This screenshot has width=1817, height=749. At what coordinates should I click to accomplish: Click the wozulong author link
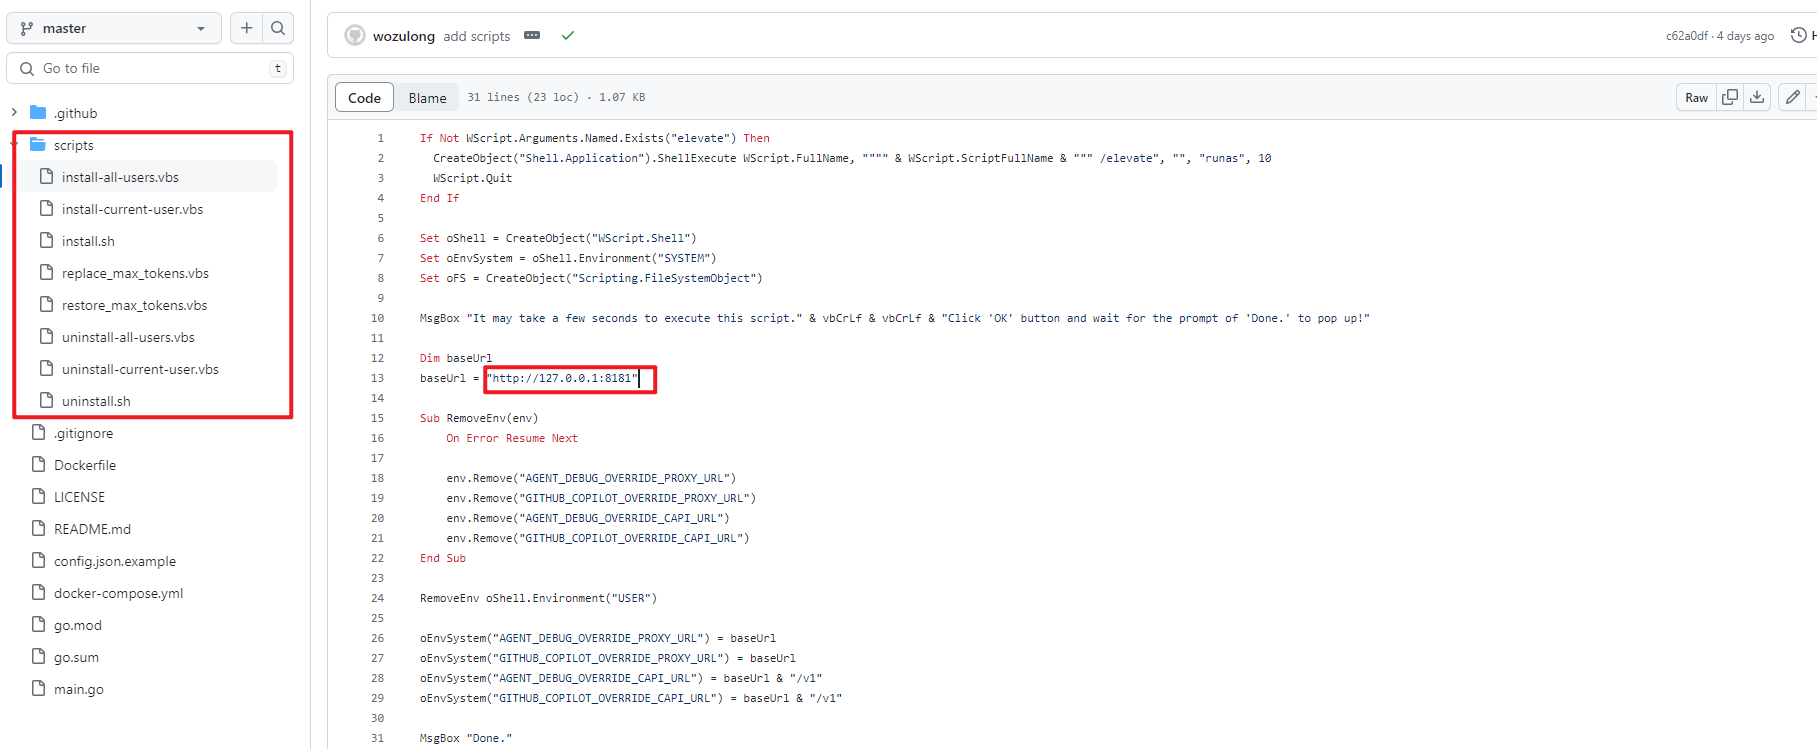coord(404,36)
